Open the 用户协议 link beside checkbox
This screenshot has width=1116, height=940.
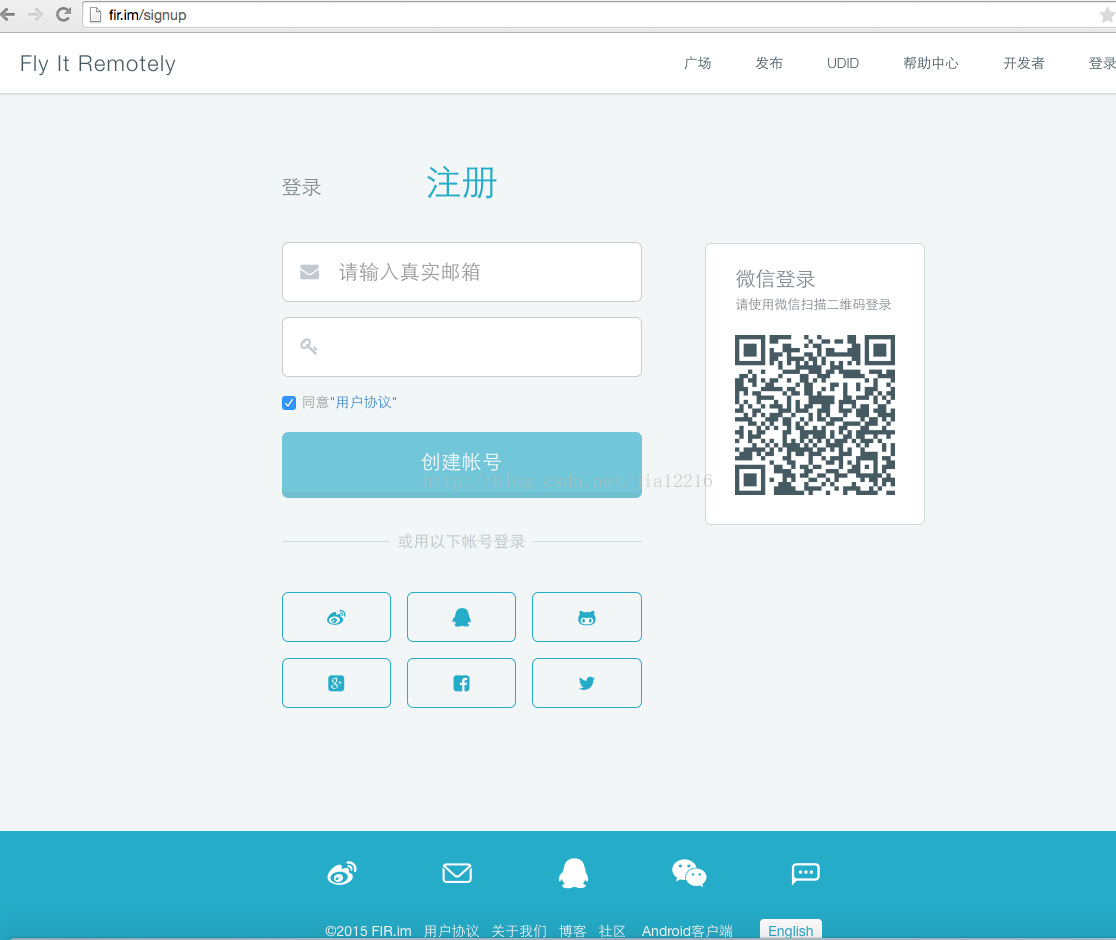(x=364, y=403)
